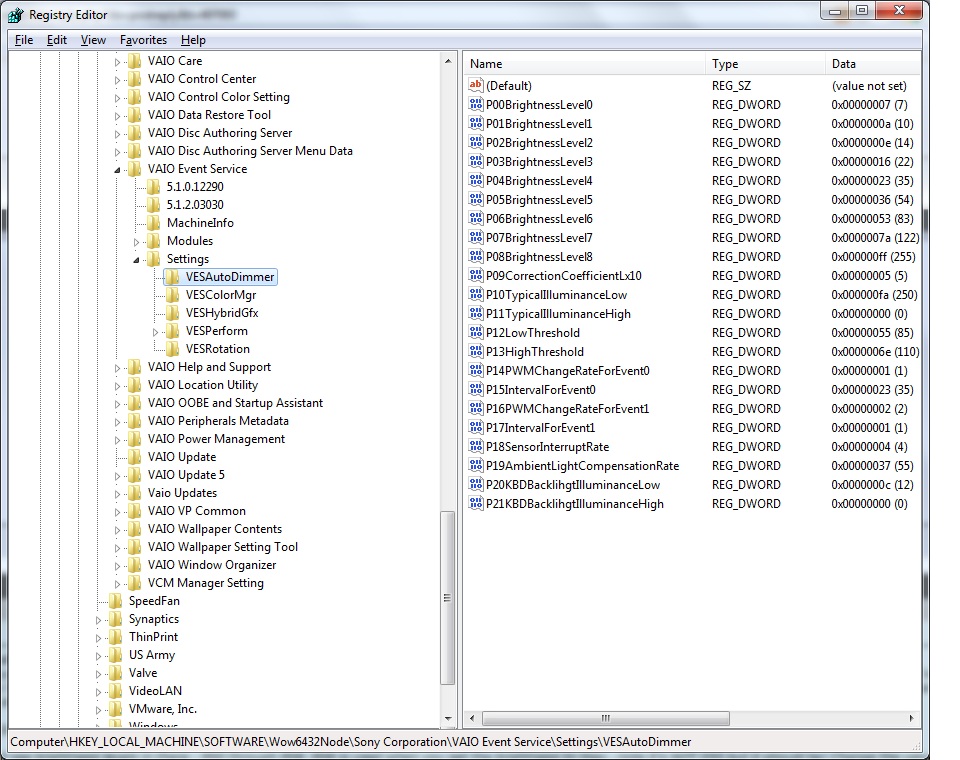Click the VESColorMgr folder icon

click(x=174, y=295)
